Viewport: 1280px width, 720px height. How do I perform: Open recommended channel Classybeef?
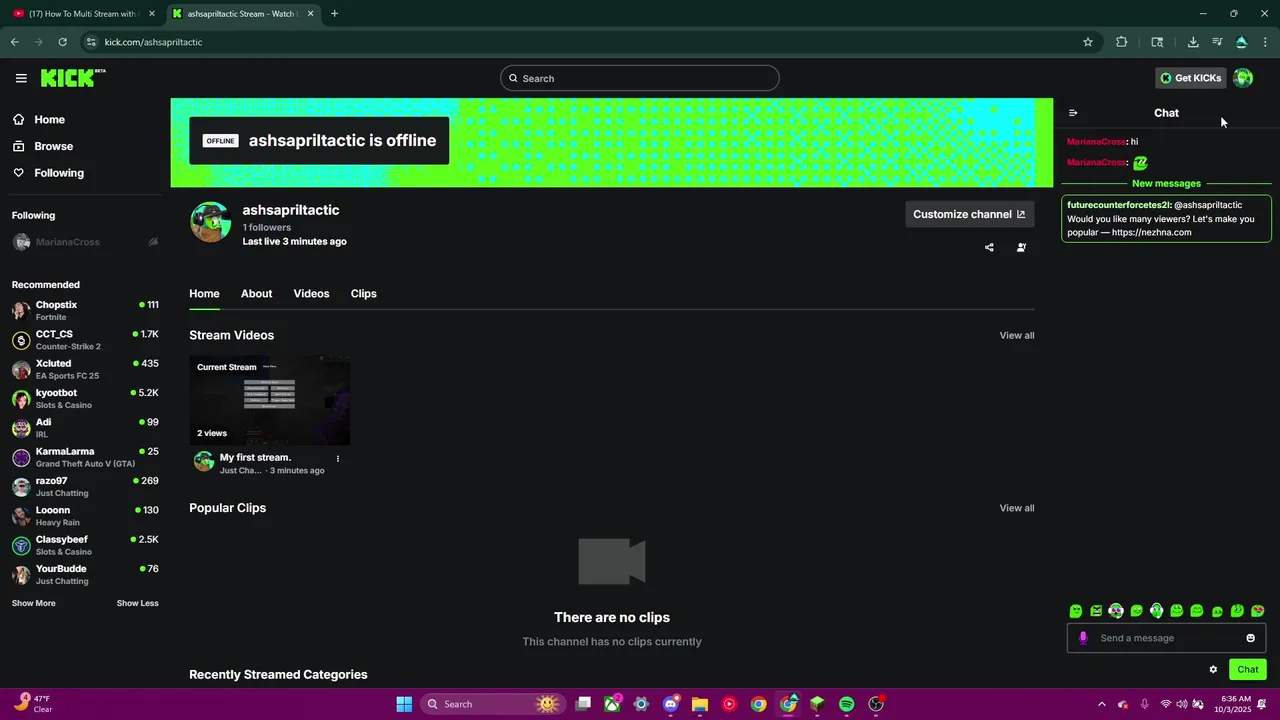85,545
